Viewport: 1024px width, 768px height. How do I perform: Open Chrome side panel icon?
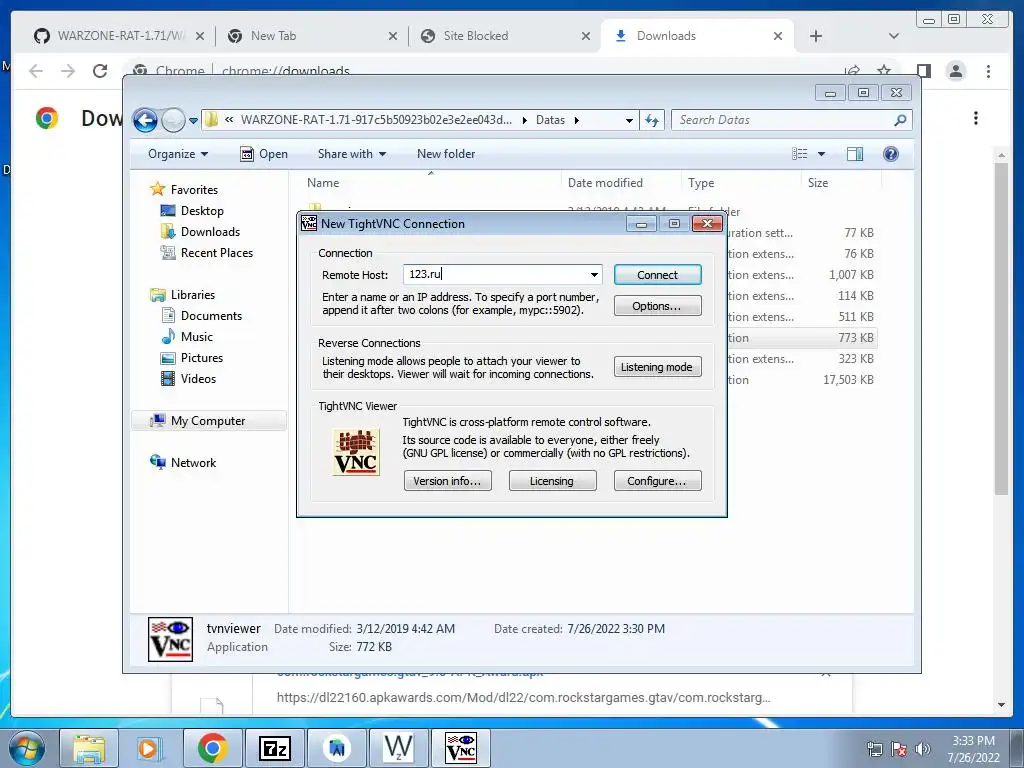point(923,71)
